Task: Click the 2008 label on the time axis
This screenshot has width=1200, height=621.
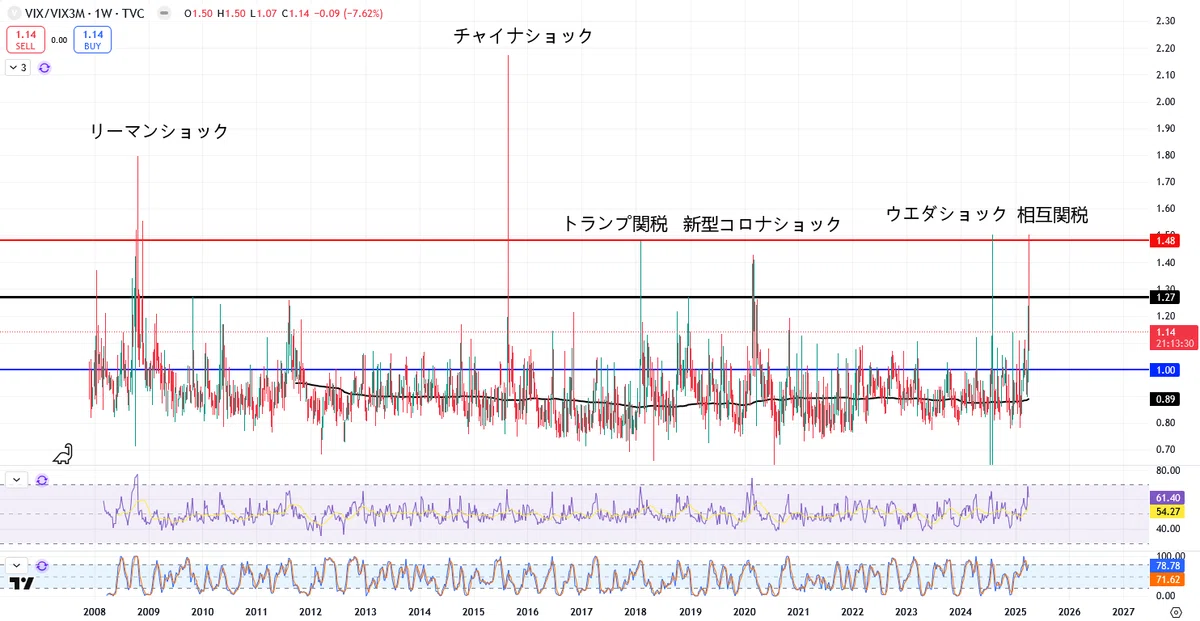Action: 94,610
